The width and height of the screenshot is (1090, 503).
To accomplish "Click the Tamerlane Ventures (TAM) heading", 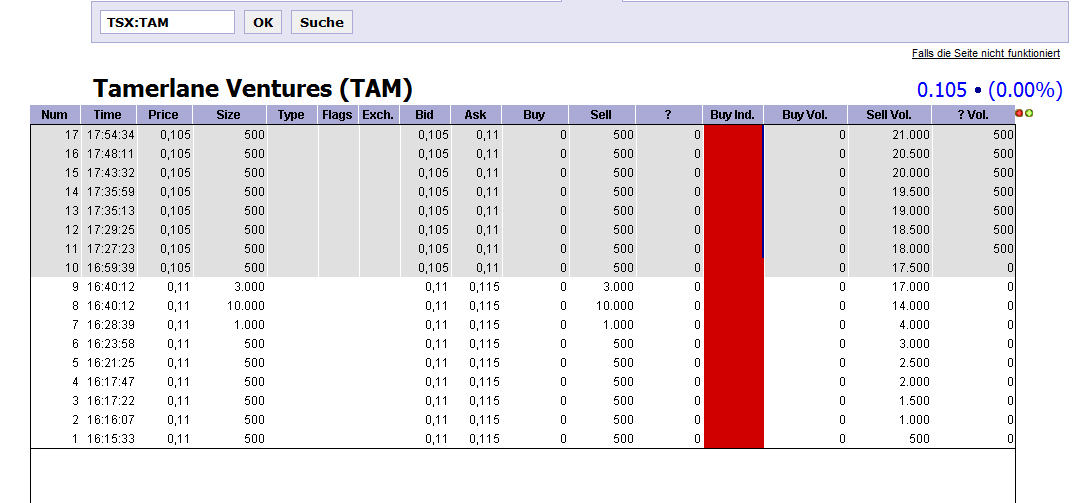I will pos(252,89).
